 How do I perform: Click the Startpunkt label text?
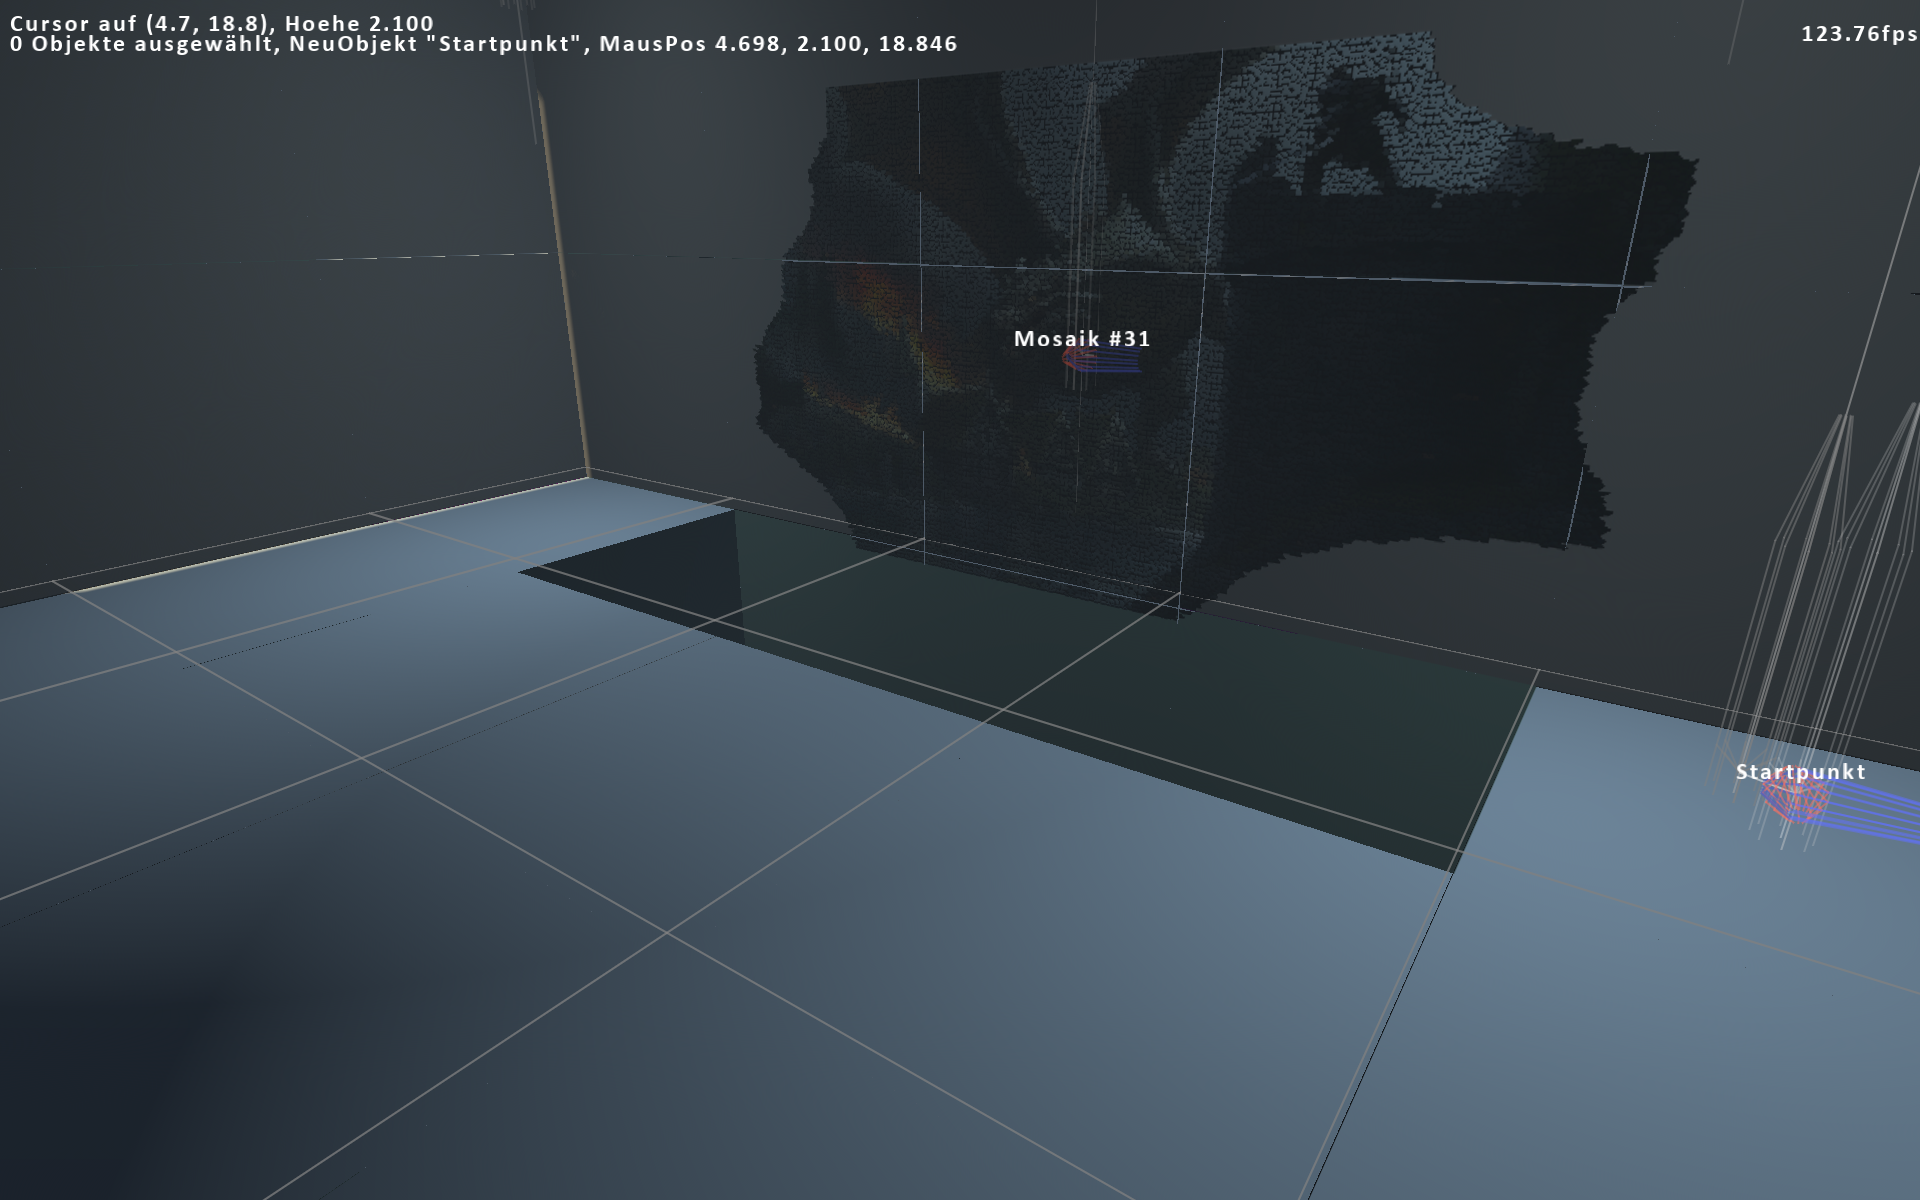(x=1800, y=772)
